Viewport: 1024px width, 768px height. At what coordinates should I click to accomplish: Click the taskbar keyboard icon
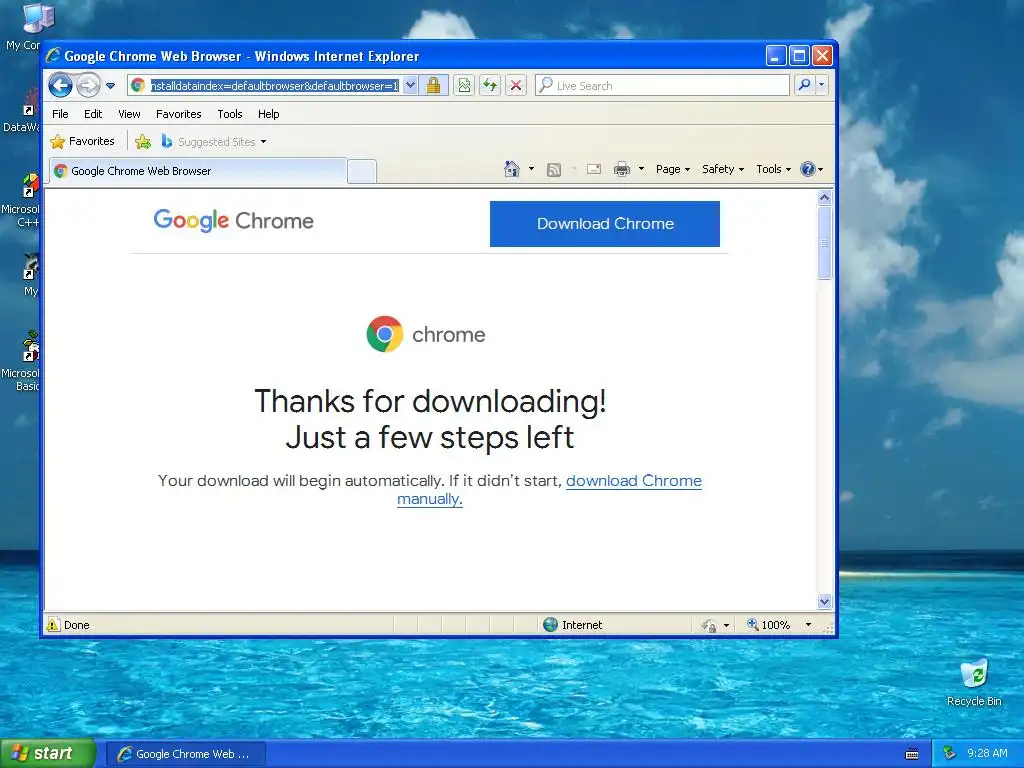click(x=912, y=754)
